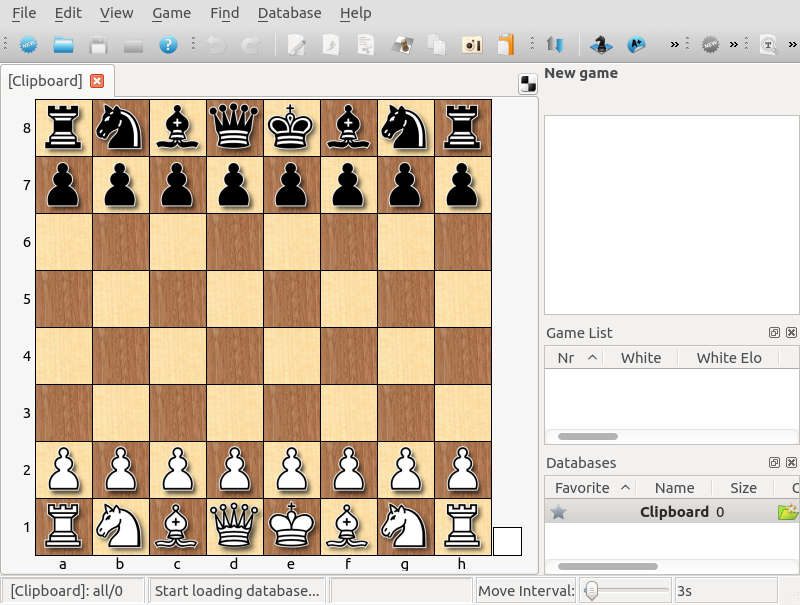Flip the board orientation
800x605 pixels.
(556, 45)
